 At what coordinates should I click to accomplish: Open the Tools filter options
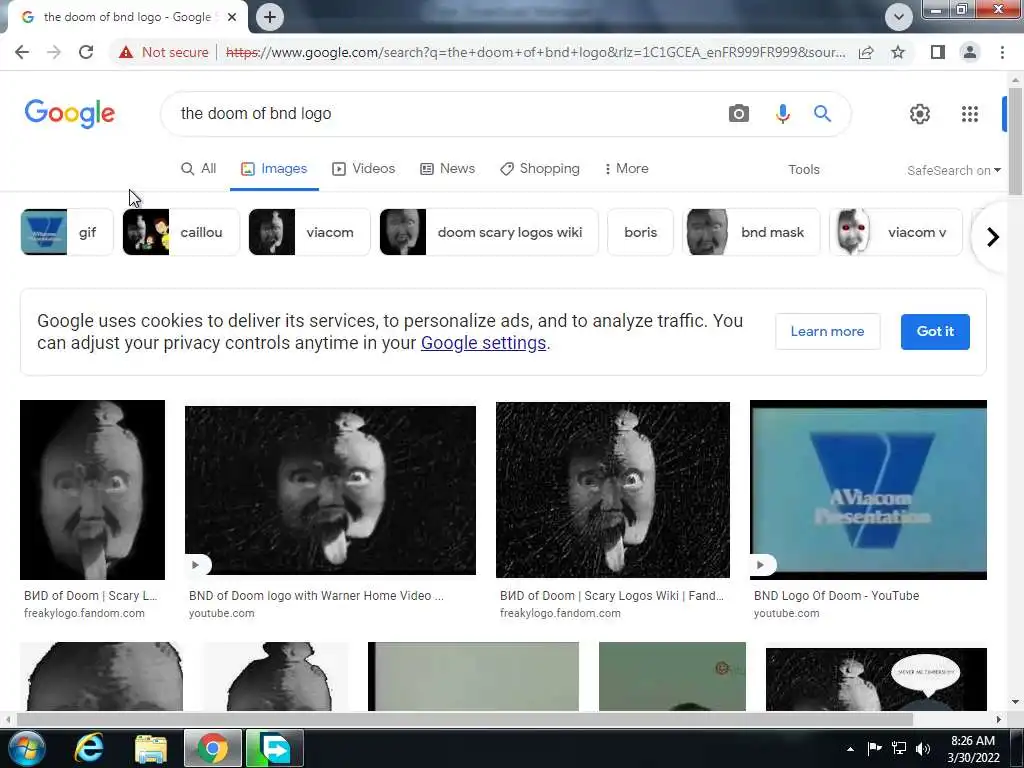tap(803, 170)
